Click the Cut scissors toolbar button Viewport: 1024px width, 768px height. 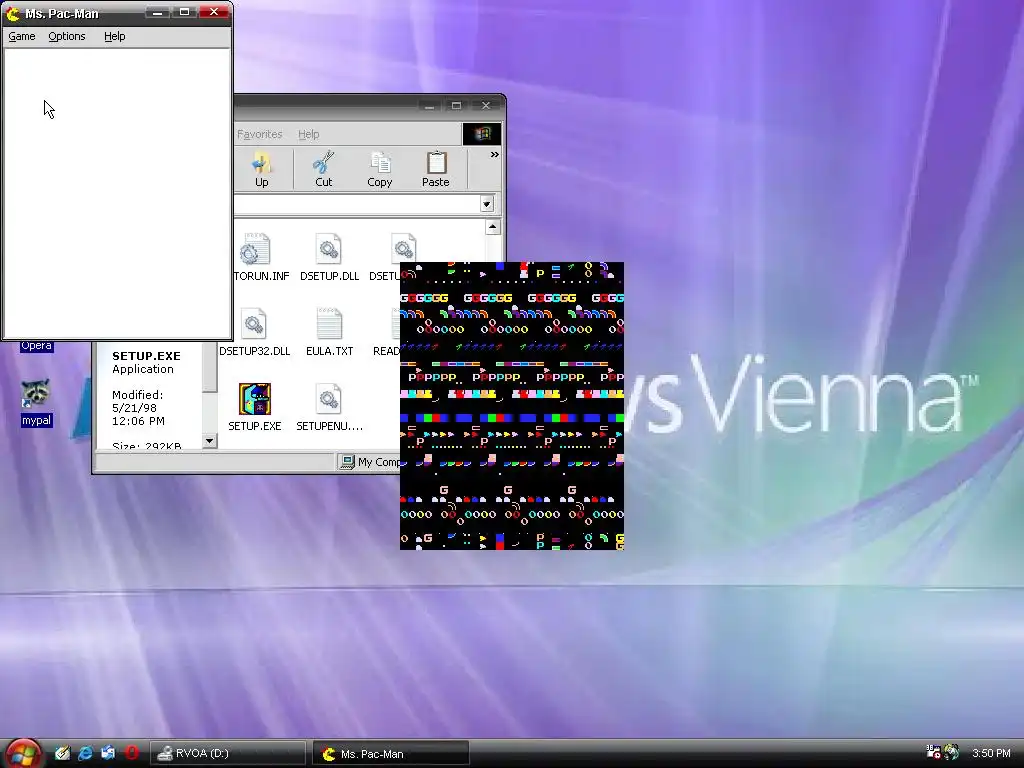323,169
